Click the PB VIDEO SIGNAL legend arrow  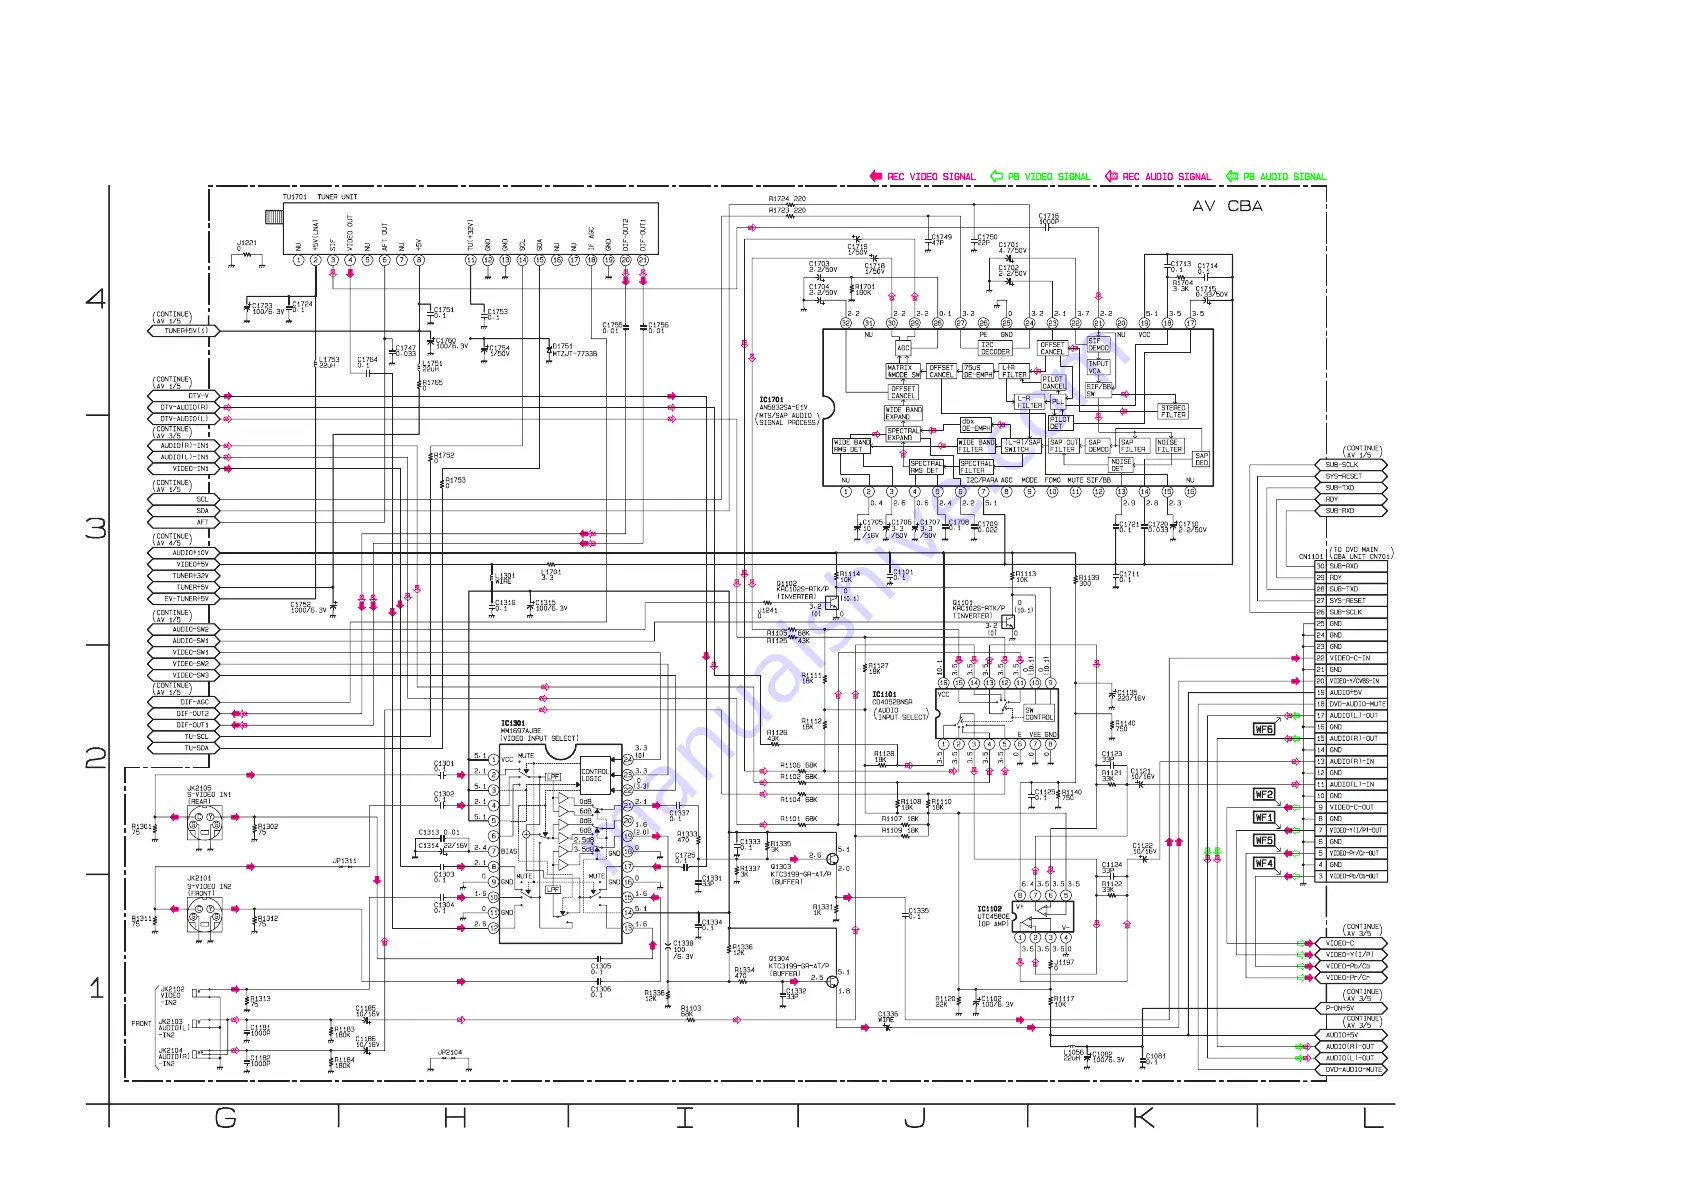point(996,176)
